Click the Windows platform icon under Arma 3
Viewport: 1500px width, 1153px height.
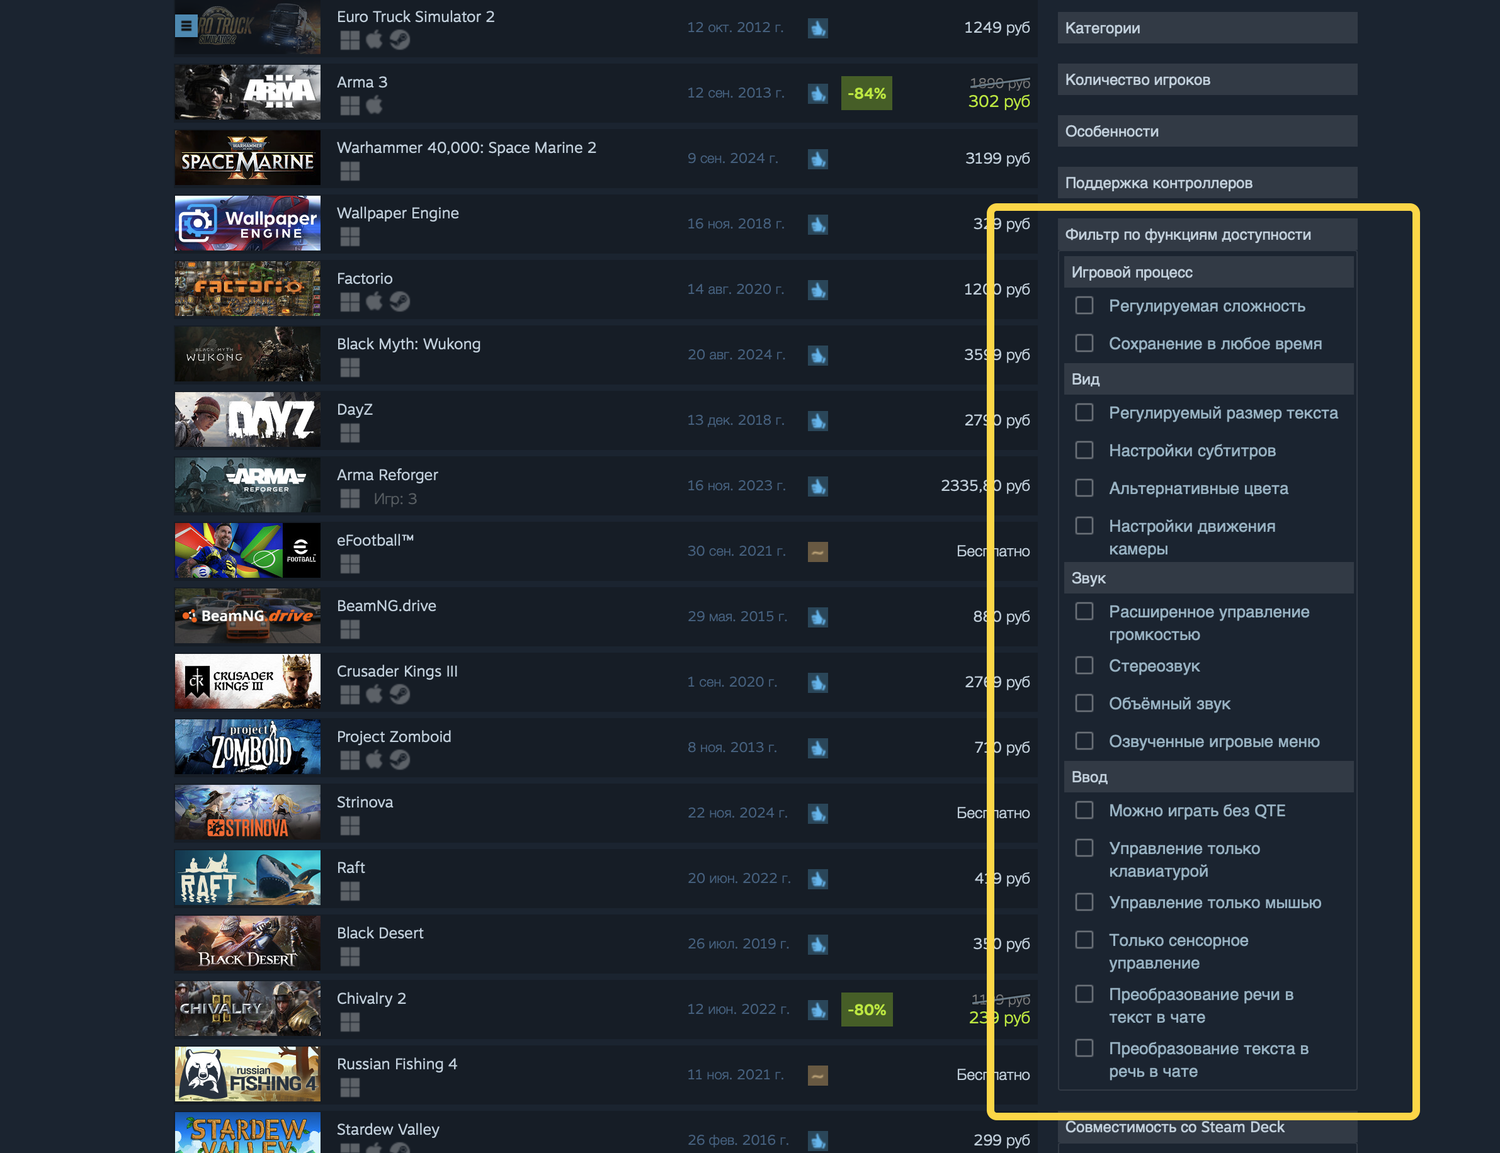350,105
